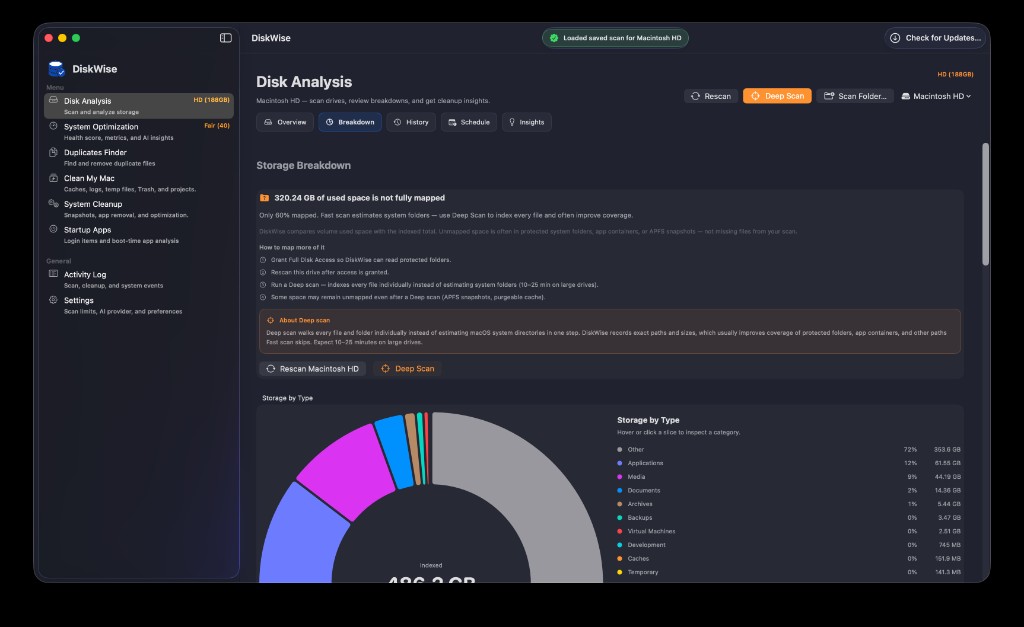1024x627 pixels.
Task: Select the Media legend row
Action: (x=788, y=477)
